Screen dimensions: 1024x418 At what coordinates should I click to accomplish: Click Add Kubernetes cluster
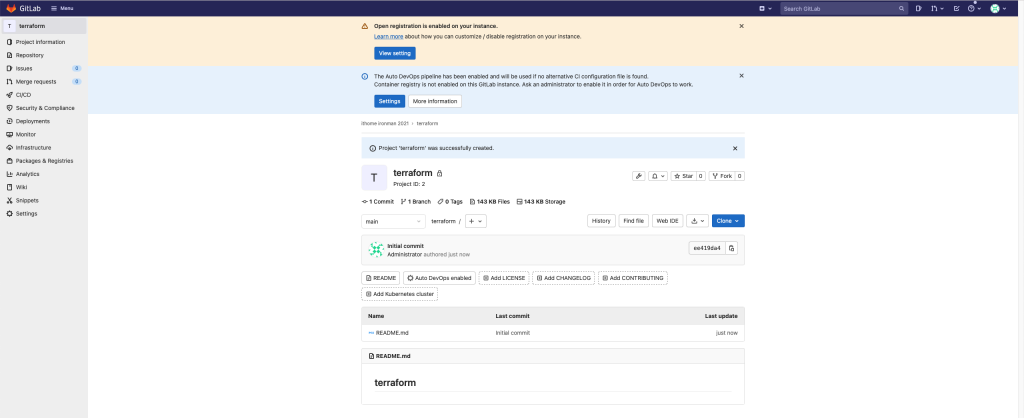tap(399, 295)
